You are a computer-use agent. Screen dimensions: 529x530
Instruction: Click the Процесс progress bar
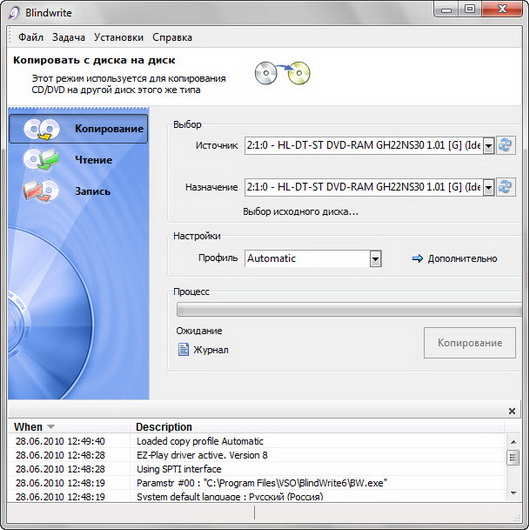(349, 310)
